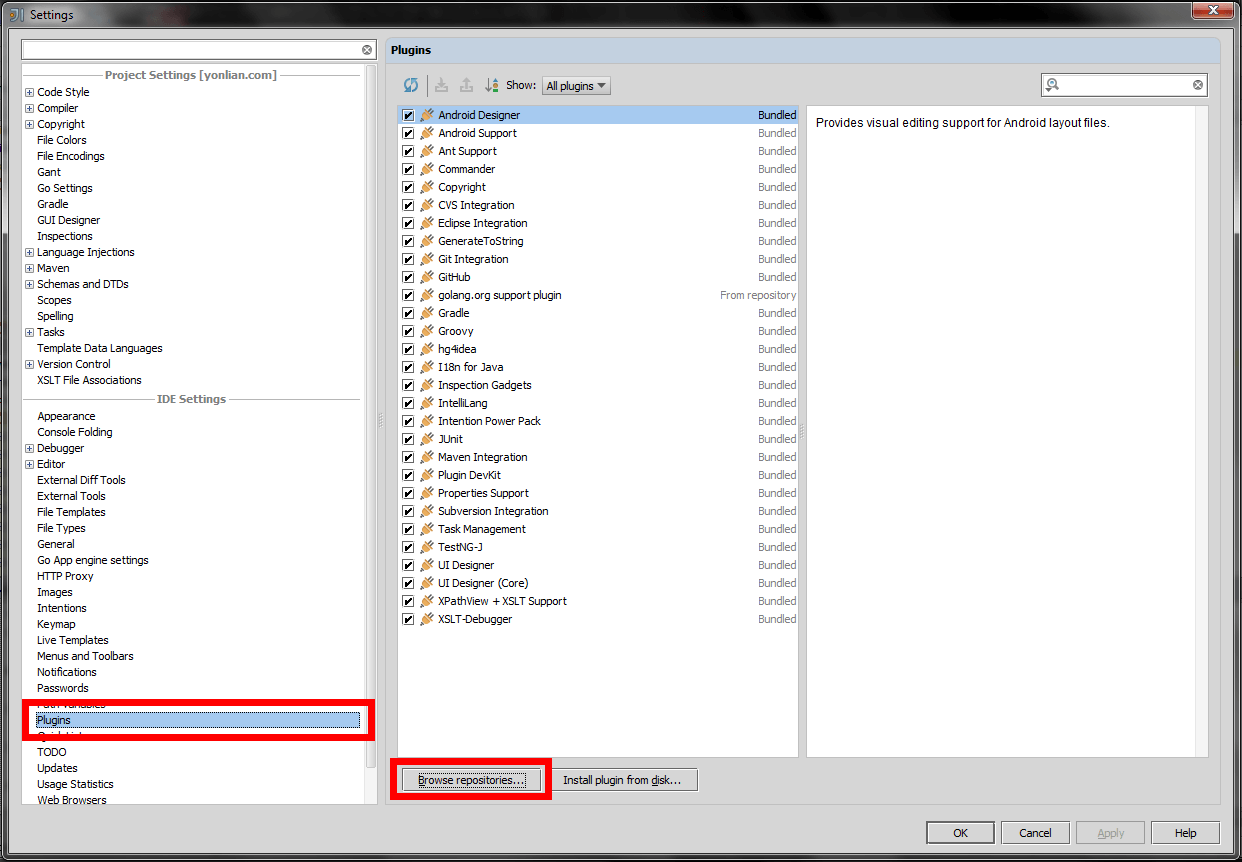Click Install plugin from disk button
This screenshot has width=1242, height=862.
(x=622, y=780)
